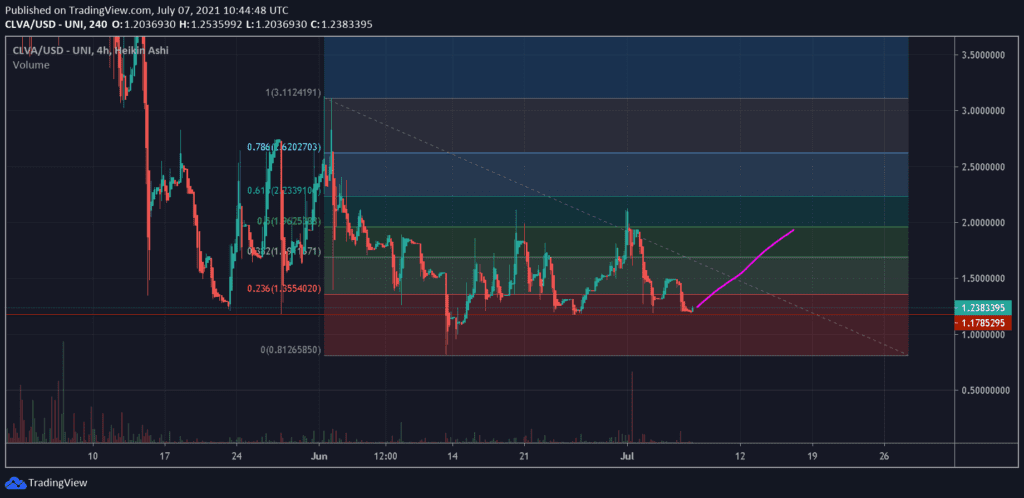The height and width of the screenshot is (498, 1024).
Task: Open the TradingView brand text link
Action: coord(55,481)
